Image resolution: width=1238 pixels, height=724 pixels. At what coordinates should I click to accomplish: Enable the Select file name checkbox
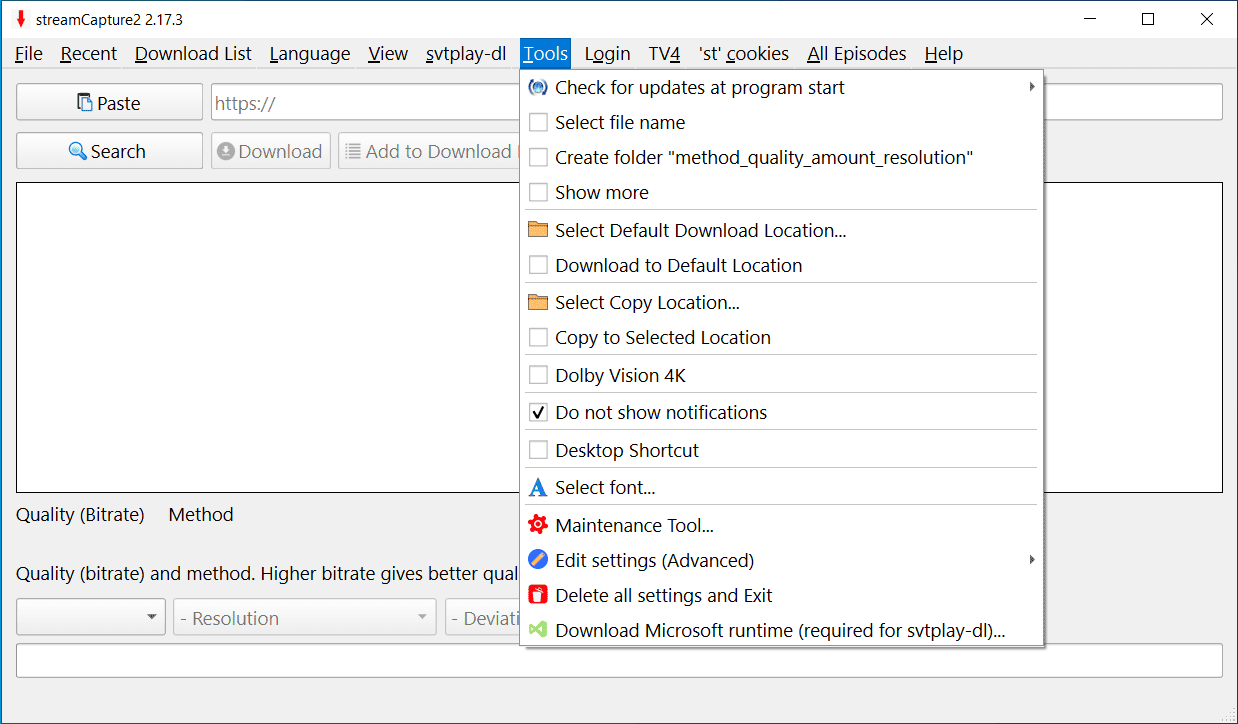pos(538,123)
